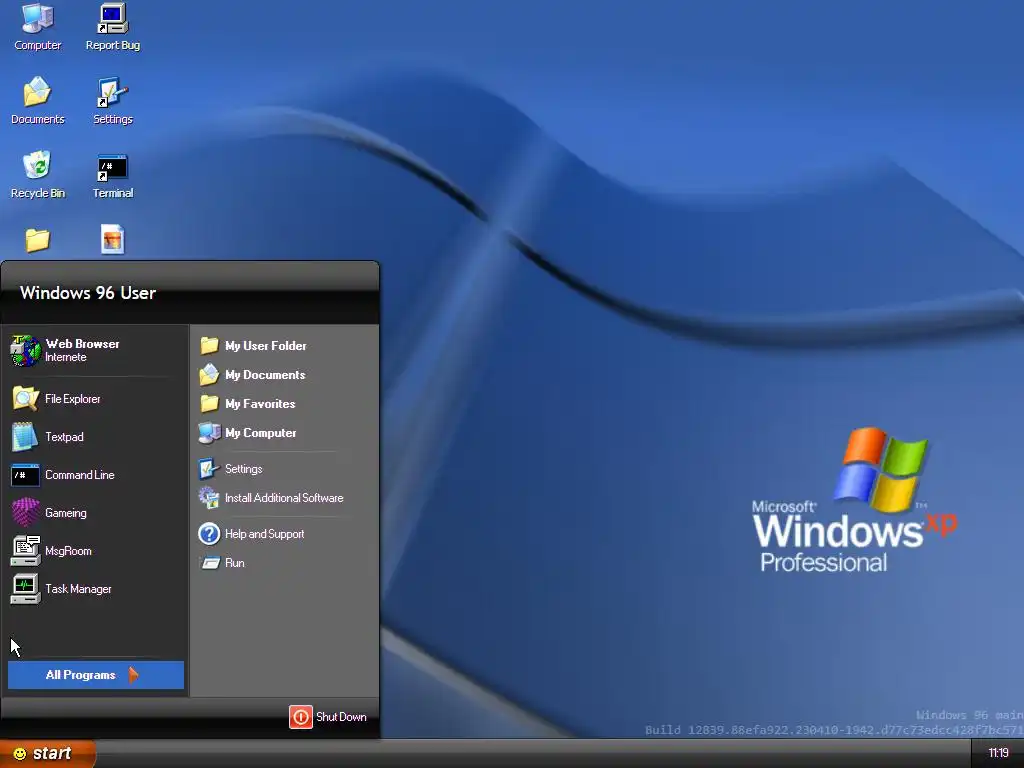The height and width of the screenshot is (768, 1024).
Task: Open All Programs menu
Action: tap(95, 675)
